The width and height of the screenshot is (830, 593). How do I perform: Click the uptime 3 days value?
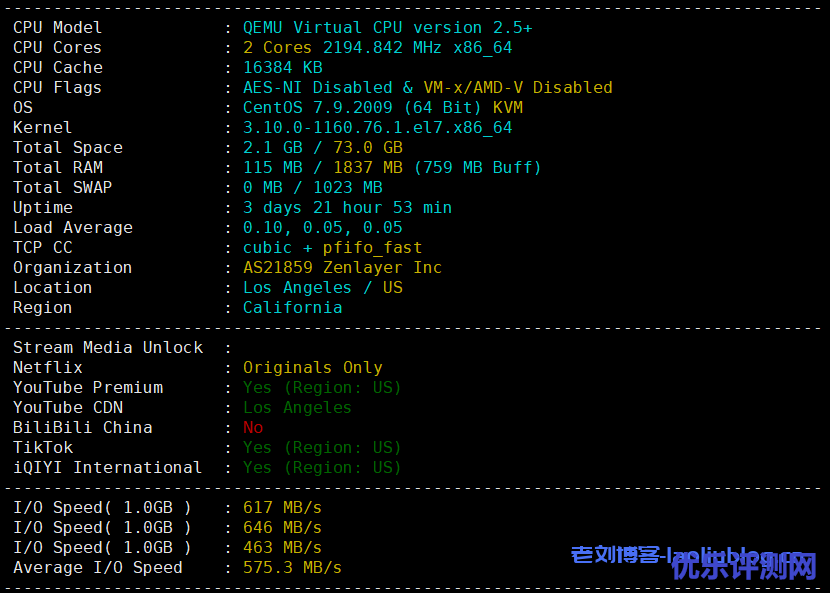347,208
